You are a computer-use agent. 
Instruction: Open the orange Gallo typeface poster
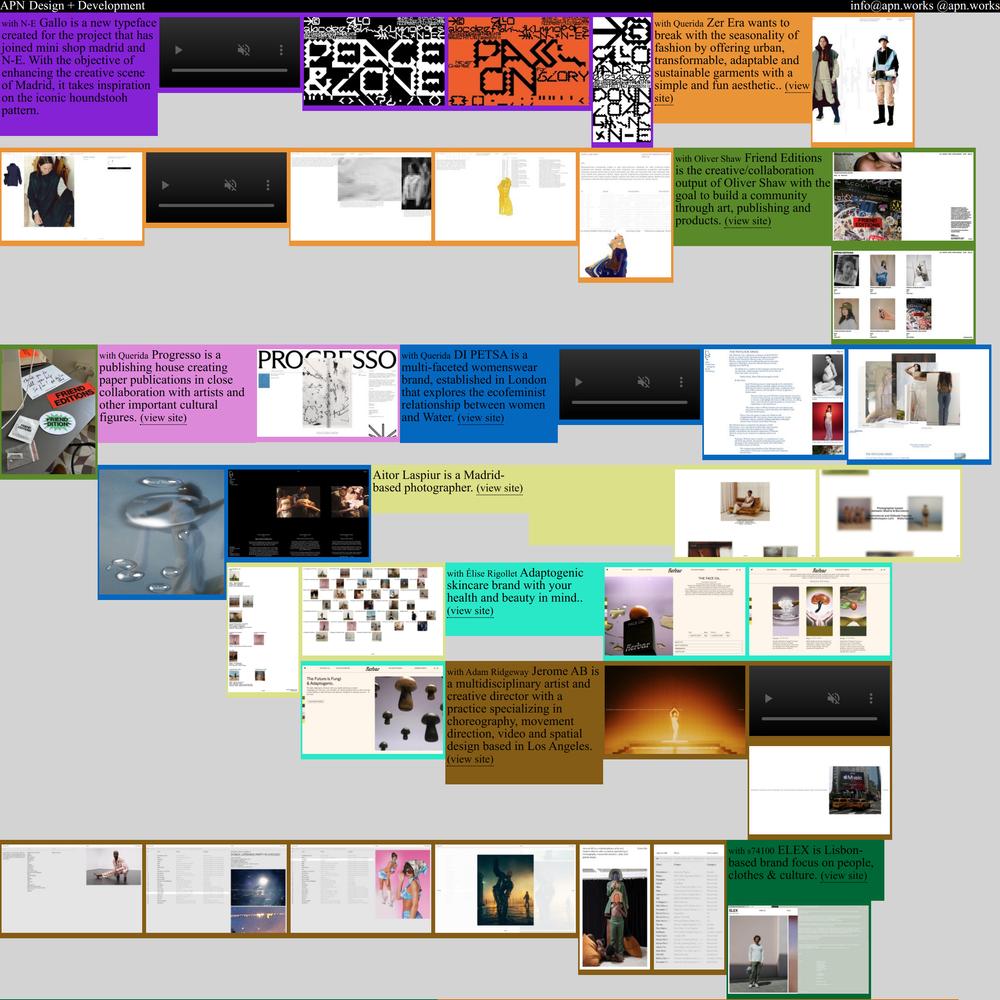click(x=518, y=61)
